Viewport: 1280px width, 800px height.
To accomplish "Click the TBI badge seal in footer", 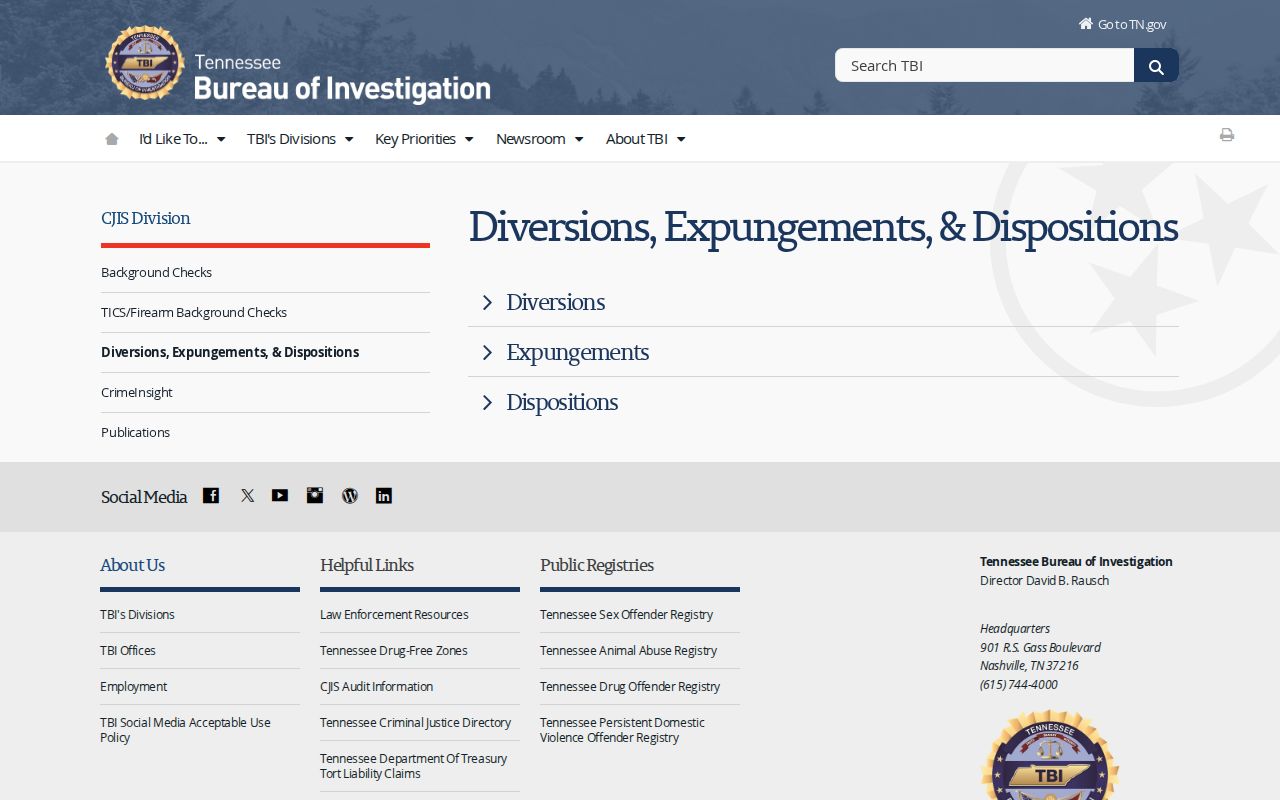I will pos(1050,755).
